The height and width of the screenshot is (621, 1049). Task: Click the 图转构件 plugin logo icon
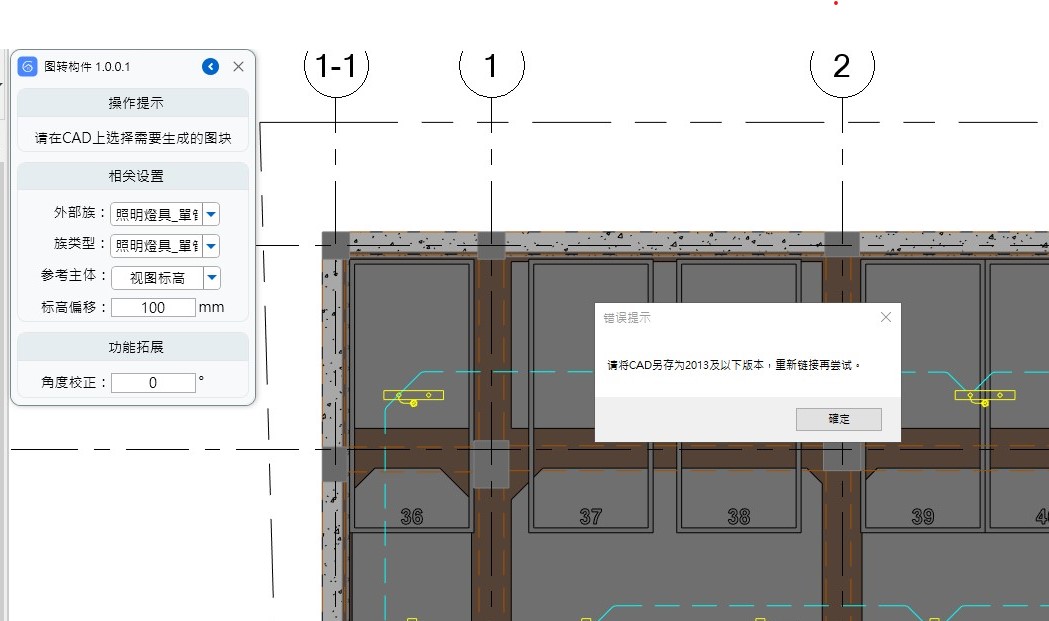click(x=28, y=67)
